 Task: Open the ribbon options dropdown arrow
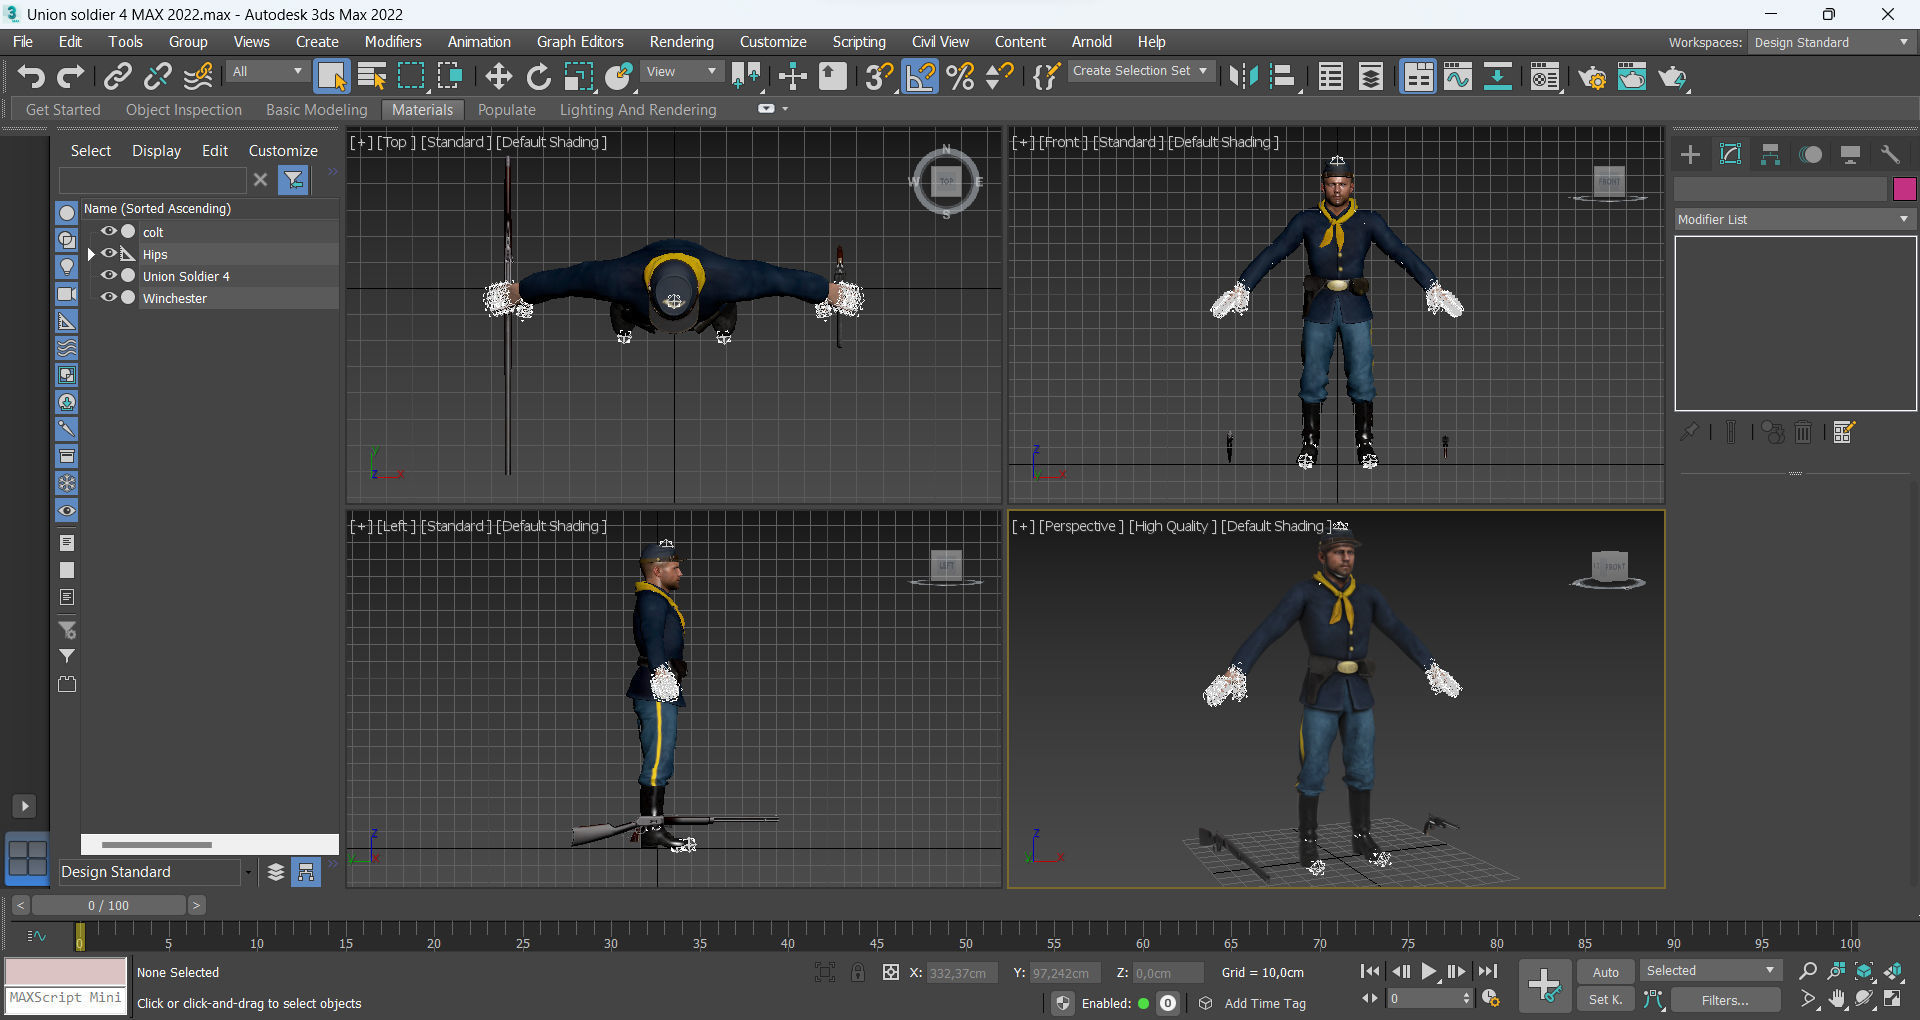[x=785, y=109]
